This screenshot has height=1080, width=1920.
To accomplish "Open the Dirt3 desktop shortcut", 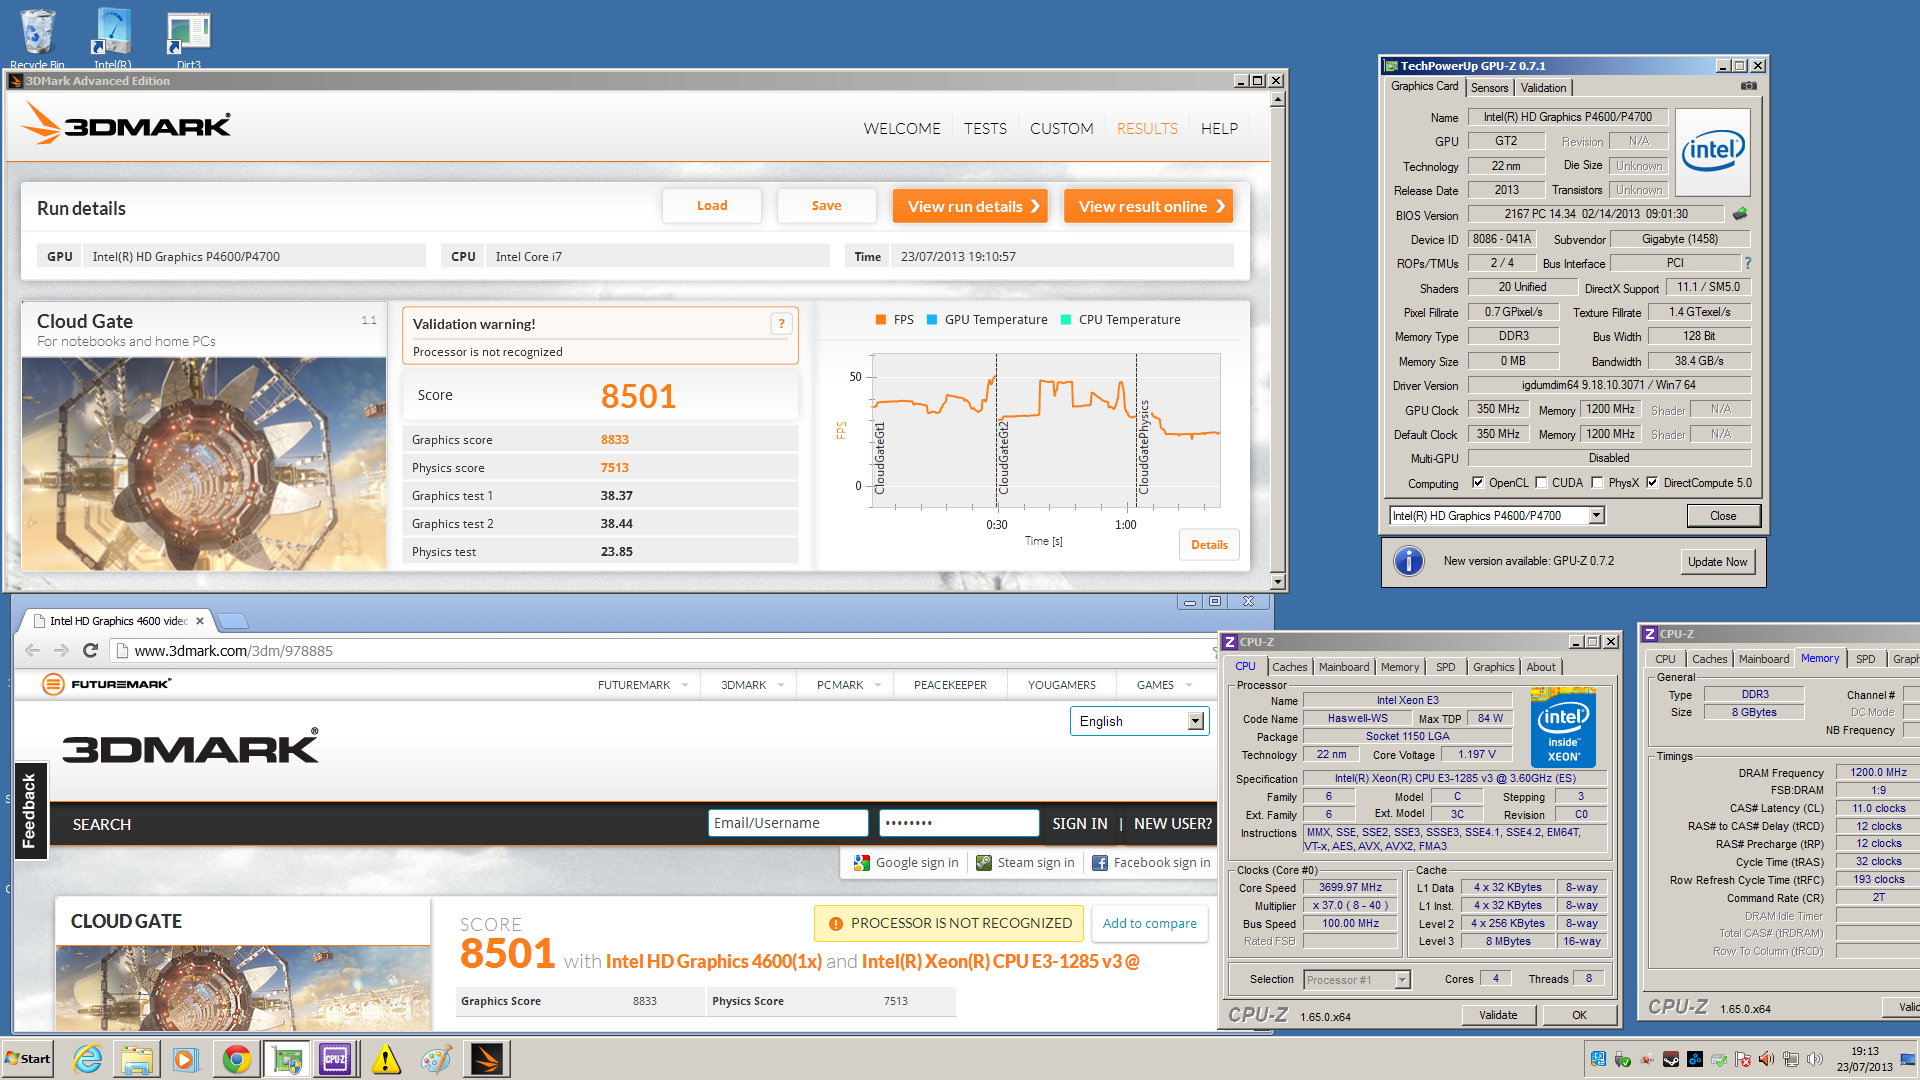I will (188, 38).
